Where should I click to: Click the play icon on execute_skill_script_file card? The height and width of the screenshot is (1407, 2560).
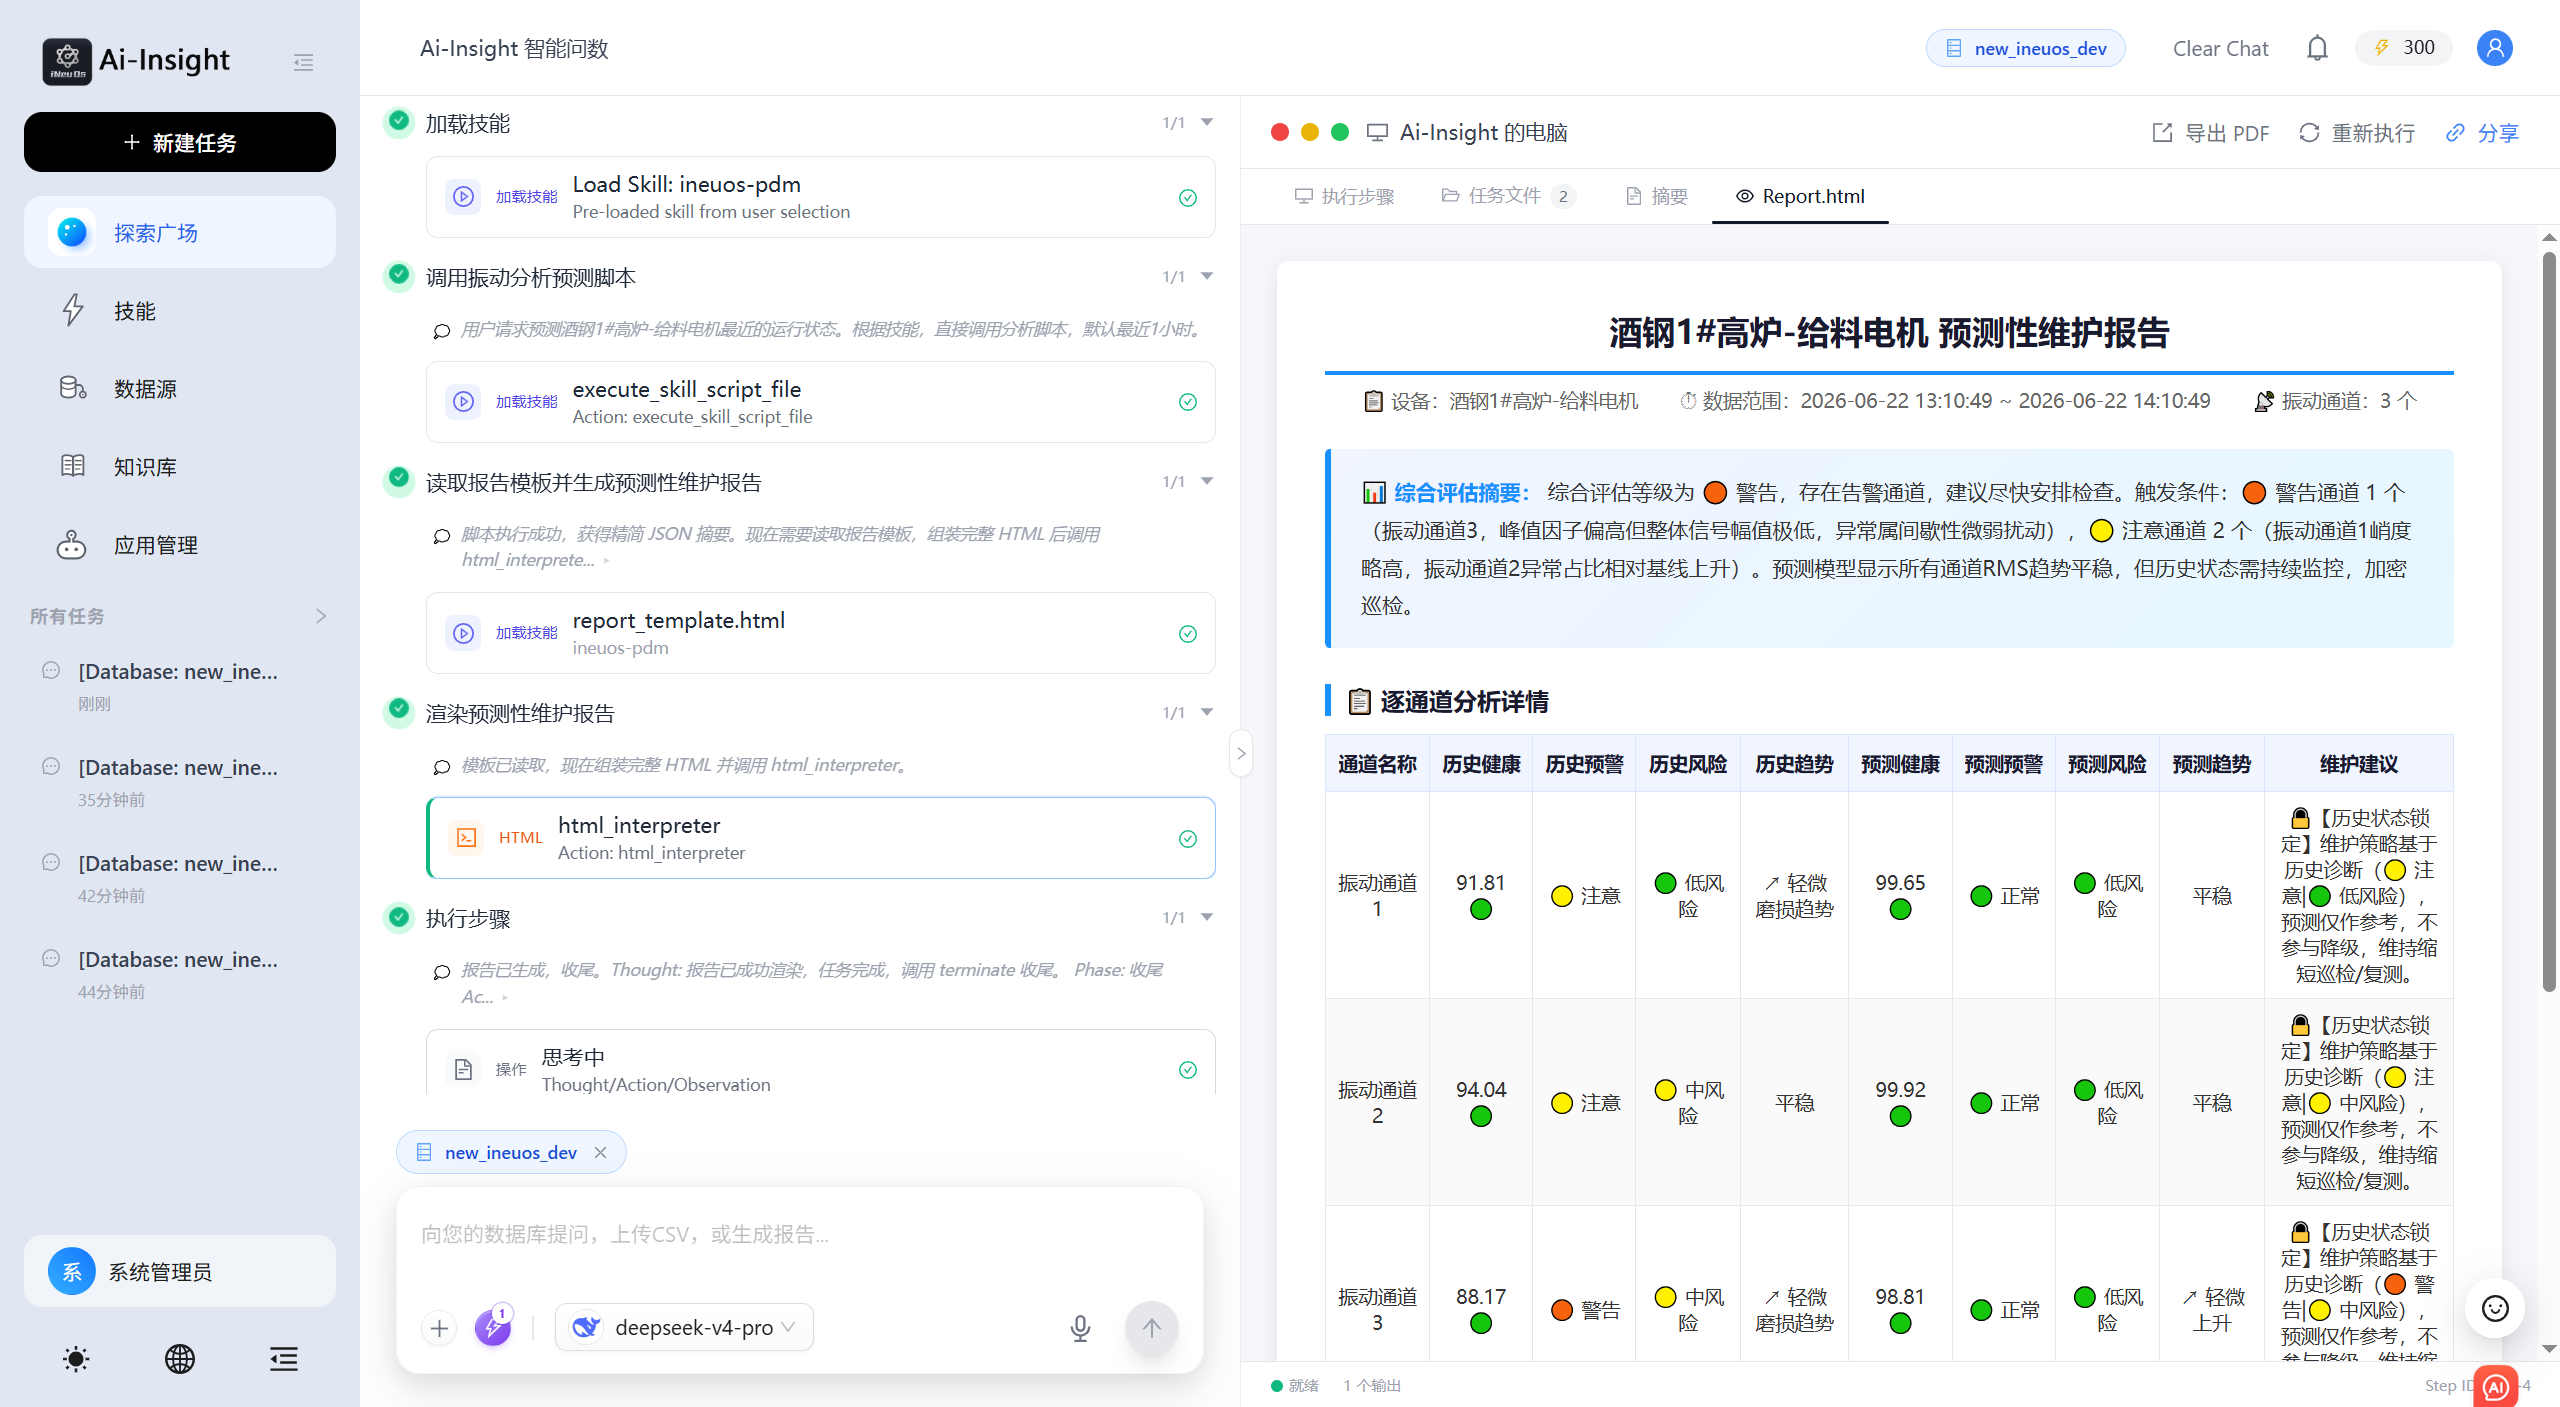(x=463, y=402)
